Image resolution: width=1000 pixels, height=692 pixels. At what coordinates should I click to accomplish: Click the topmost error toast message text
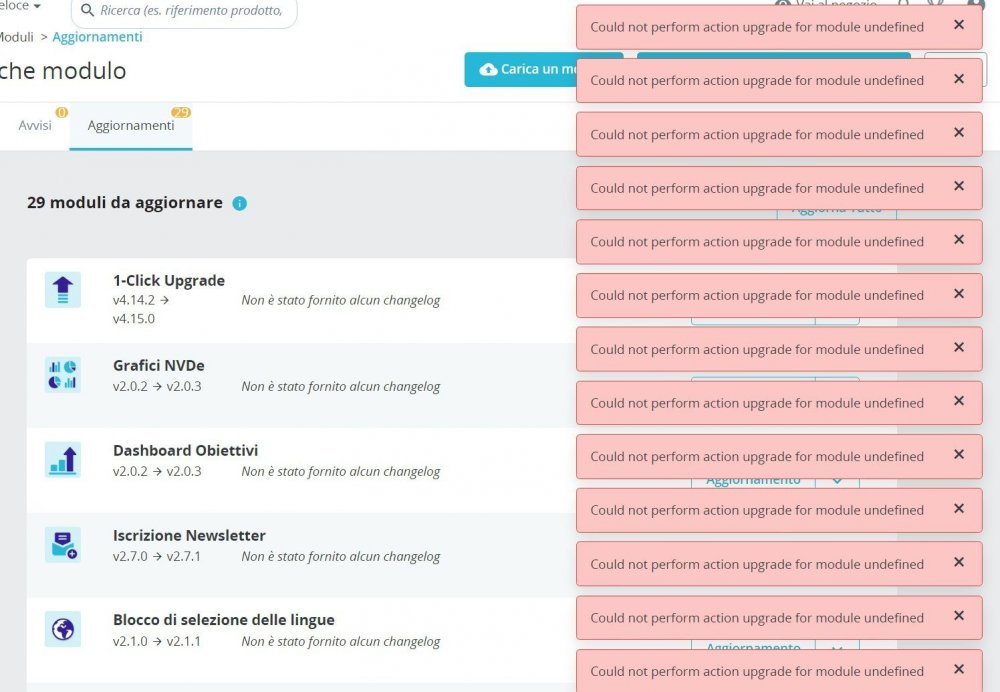pos(757,27)
